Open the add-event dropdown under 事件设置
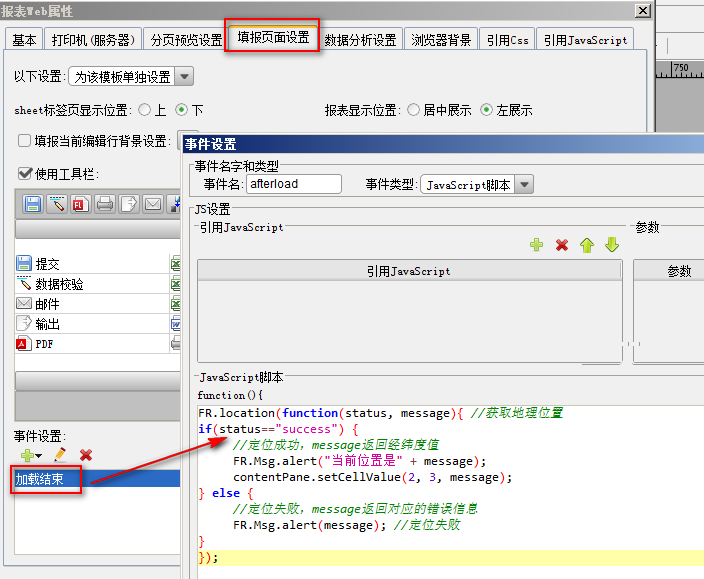This screenshot has width=704, height=579. click(30, 455)
